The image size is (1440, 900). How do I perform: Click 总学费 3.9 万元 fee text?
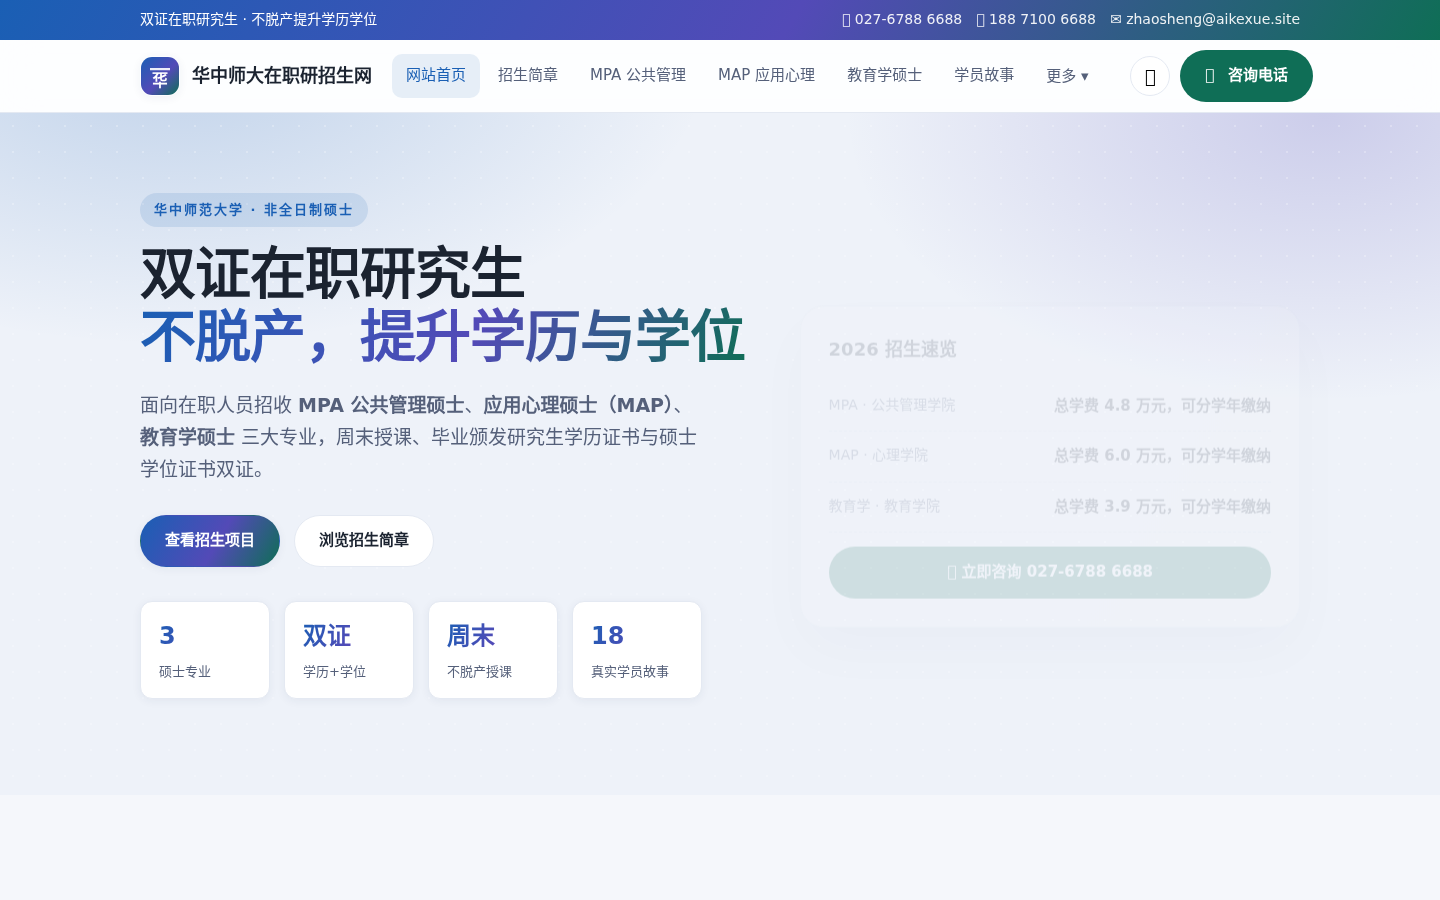[x=1162, y=506]
